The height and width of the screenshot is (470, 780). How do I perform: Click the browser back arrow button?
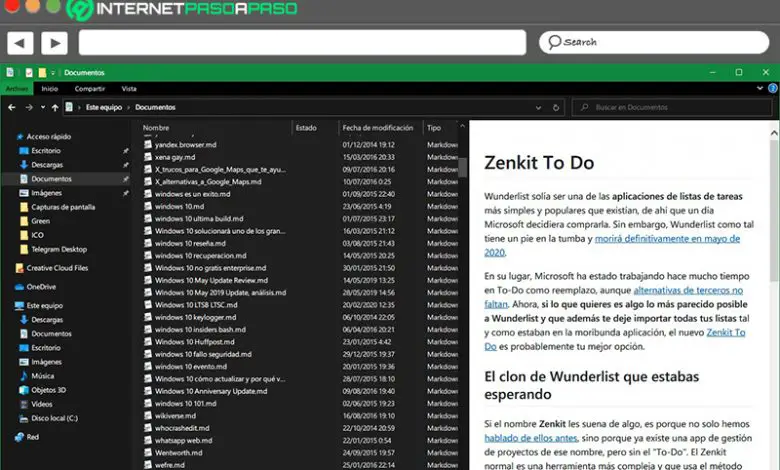[x=20, y=43]
